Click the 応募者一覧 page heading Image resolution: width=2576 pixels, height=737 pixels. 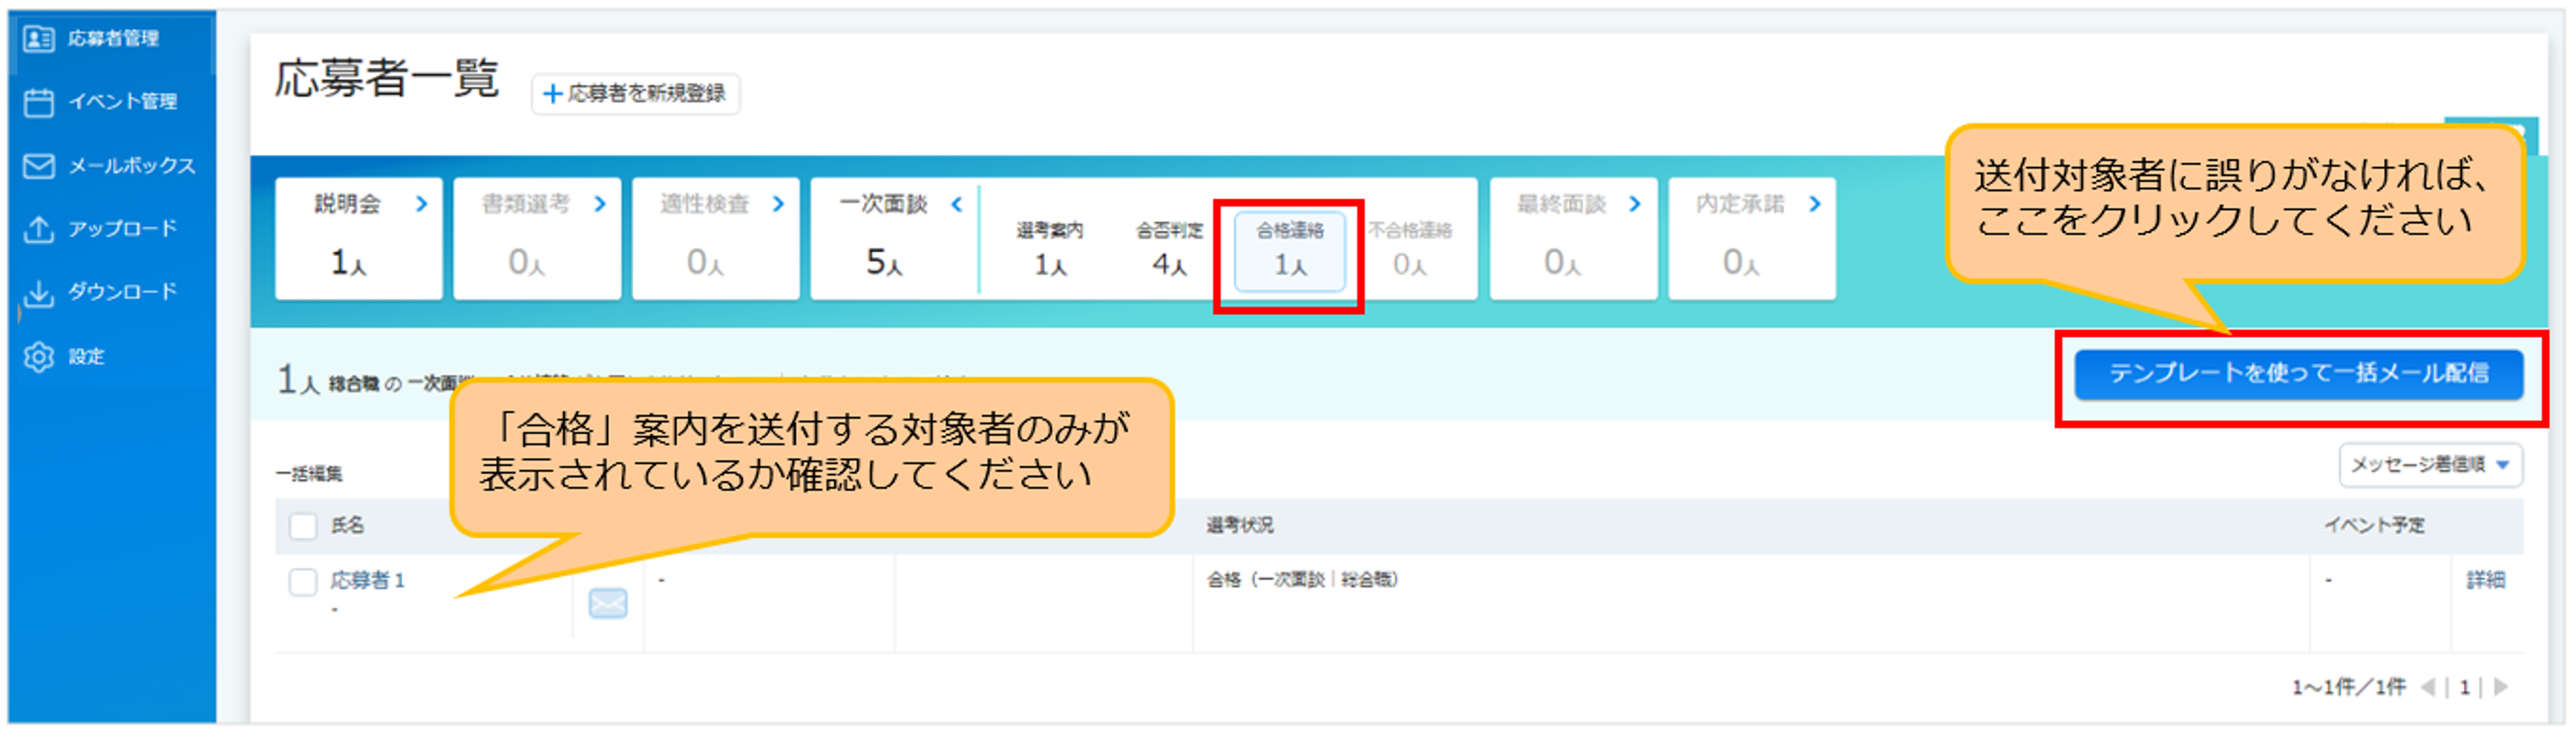[x=387, y=79]
